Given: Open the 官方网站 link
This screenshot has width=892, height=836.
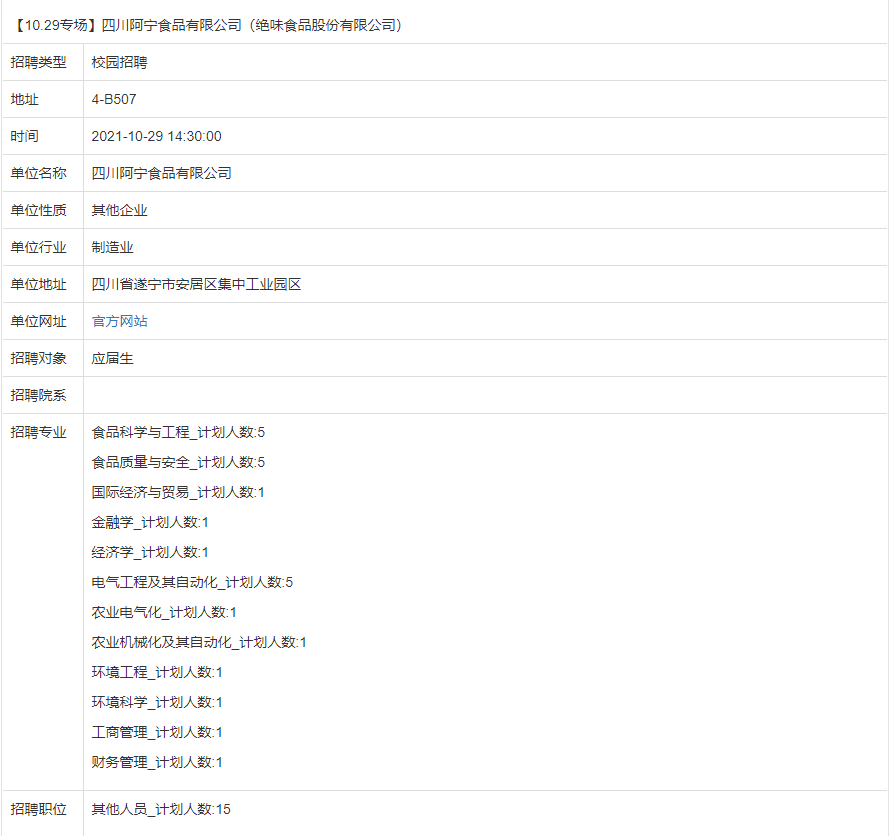Looking at the screenshot, I should click(x=120, y=321).
